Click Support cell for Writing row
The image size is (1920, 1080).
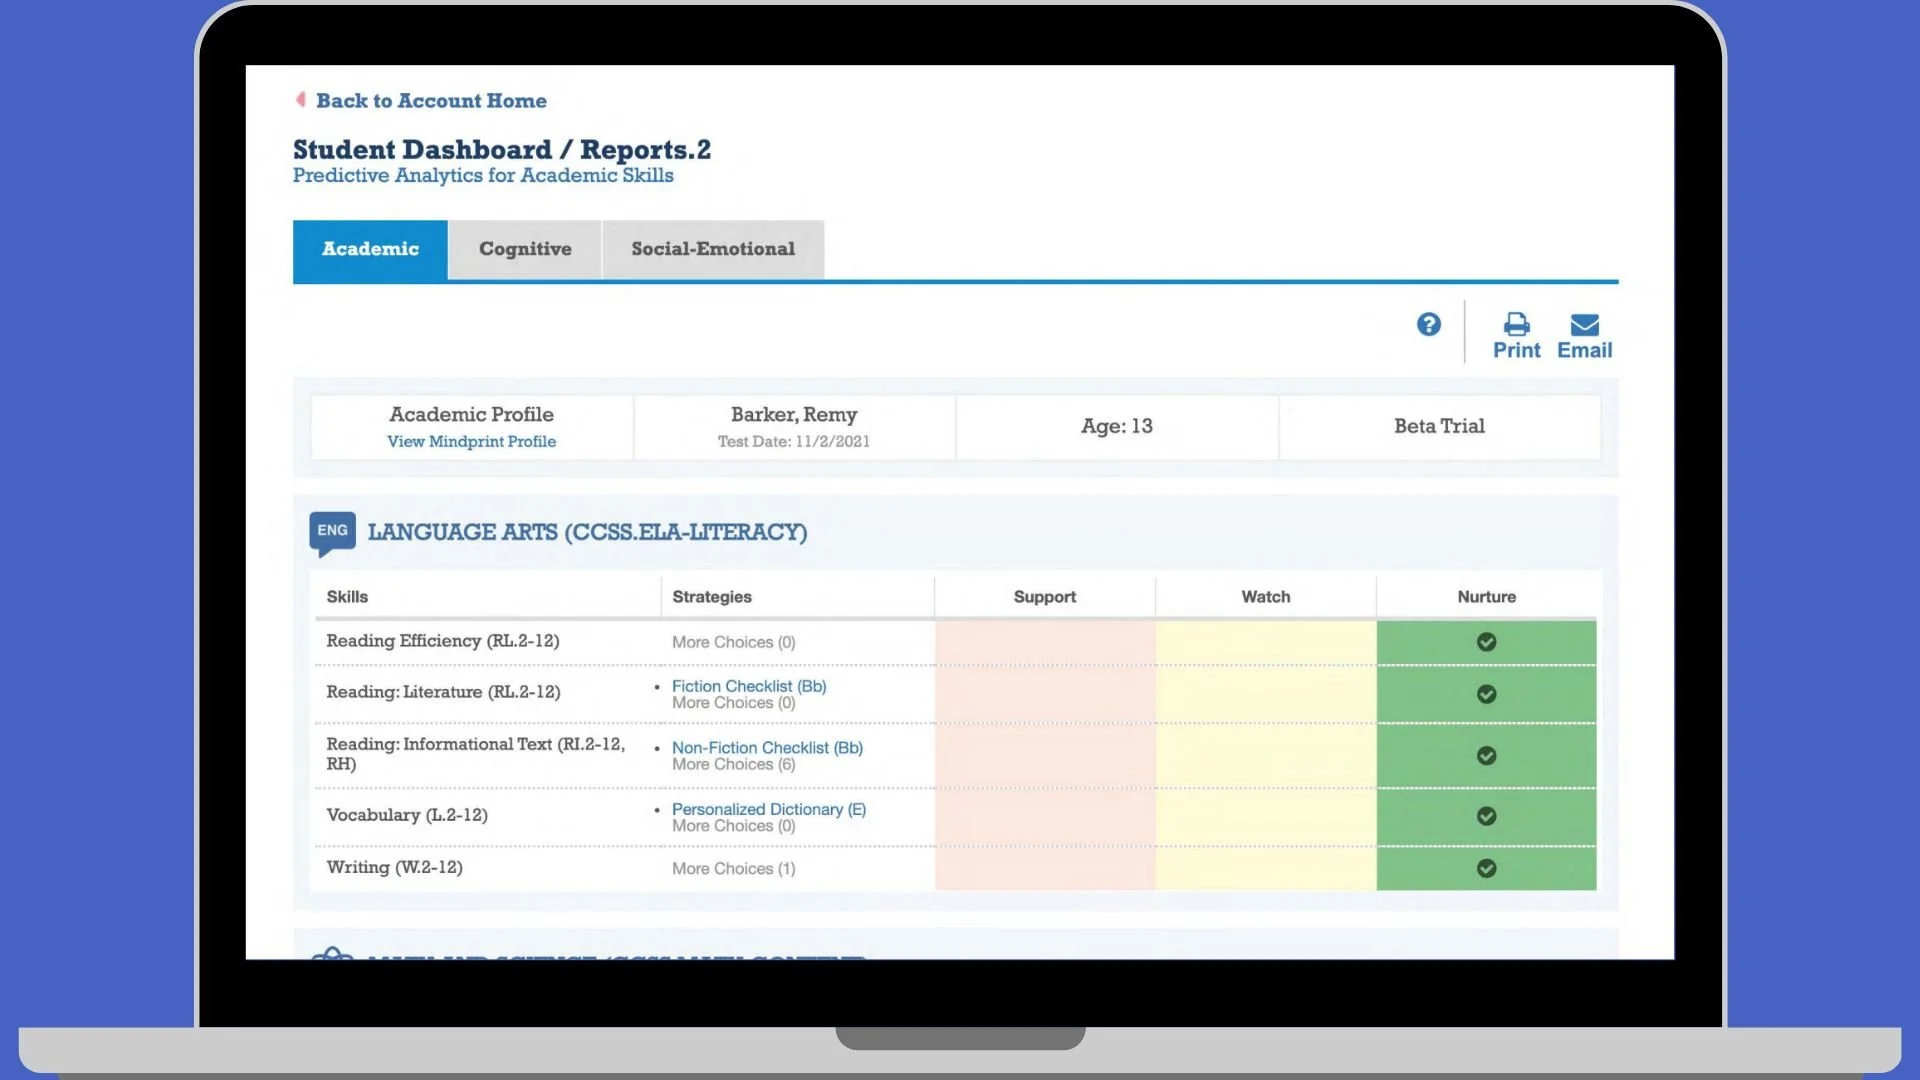tap(1044, 868)
